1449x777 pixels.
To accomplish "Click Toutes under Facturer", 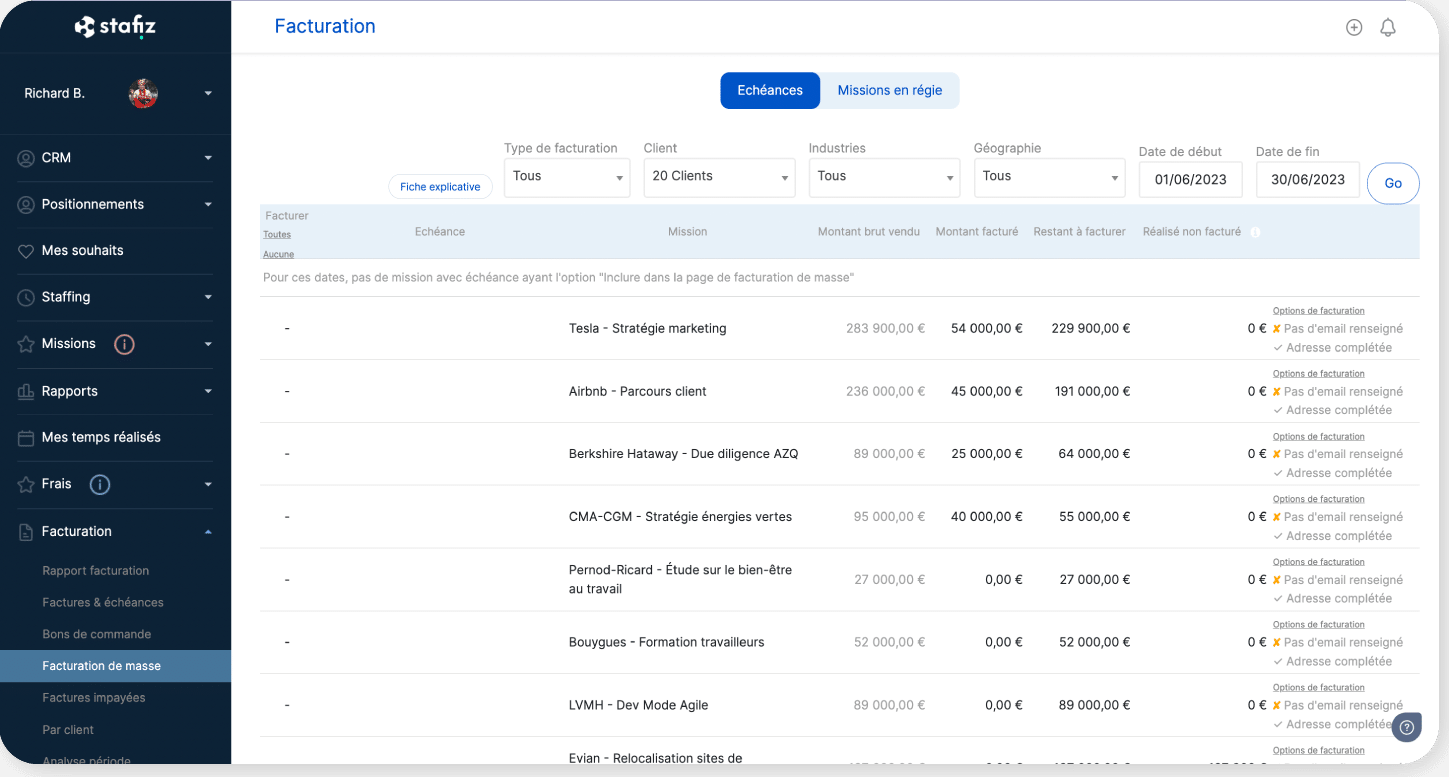I will tap(277, 235).
